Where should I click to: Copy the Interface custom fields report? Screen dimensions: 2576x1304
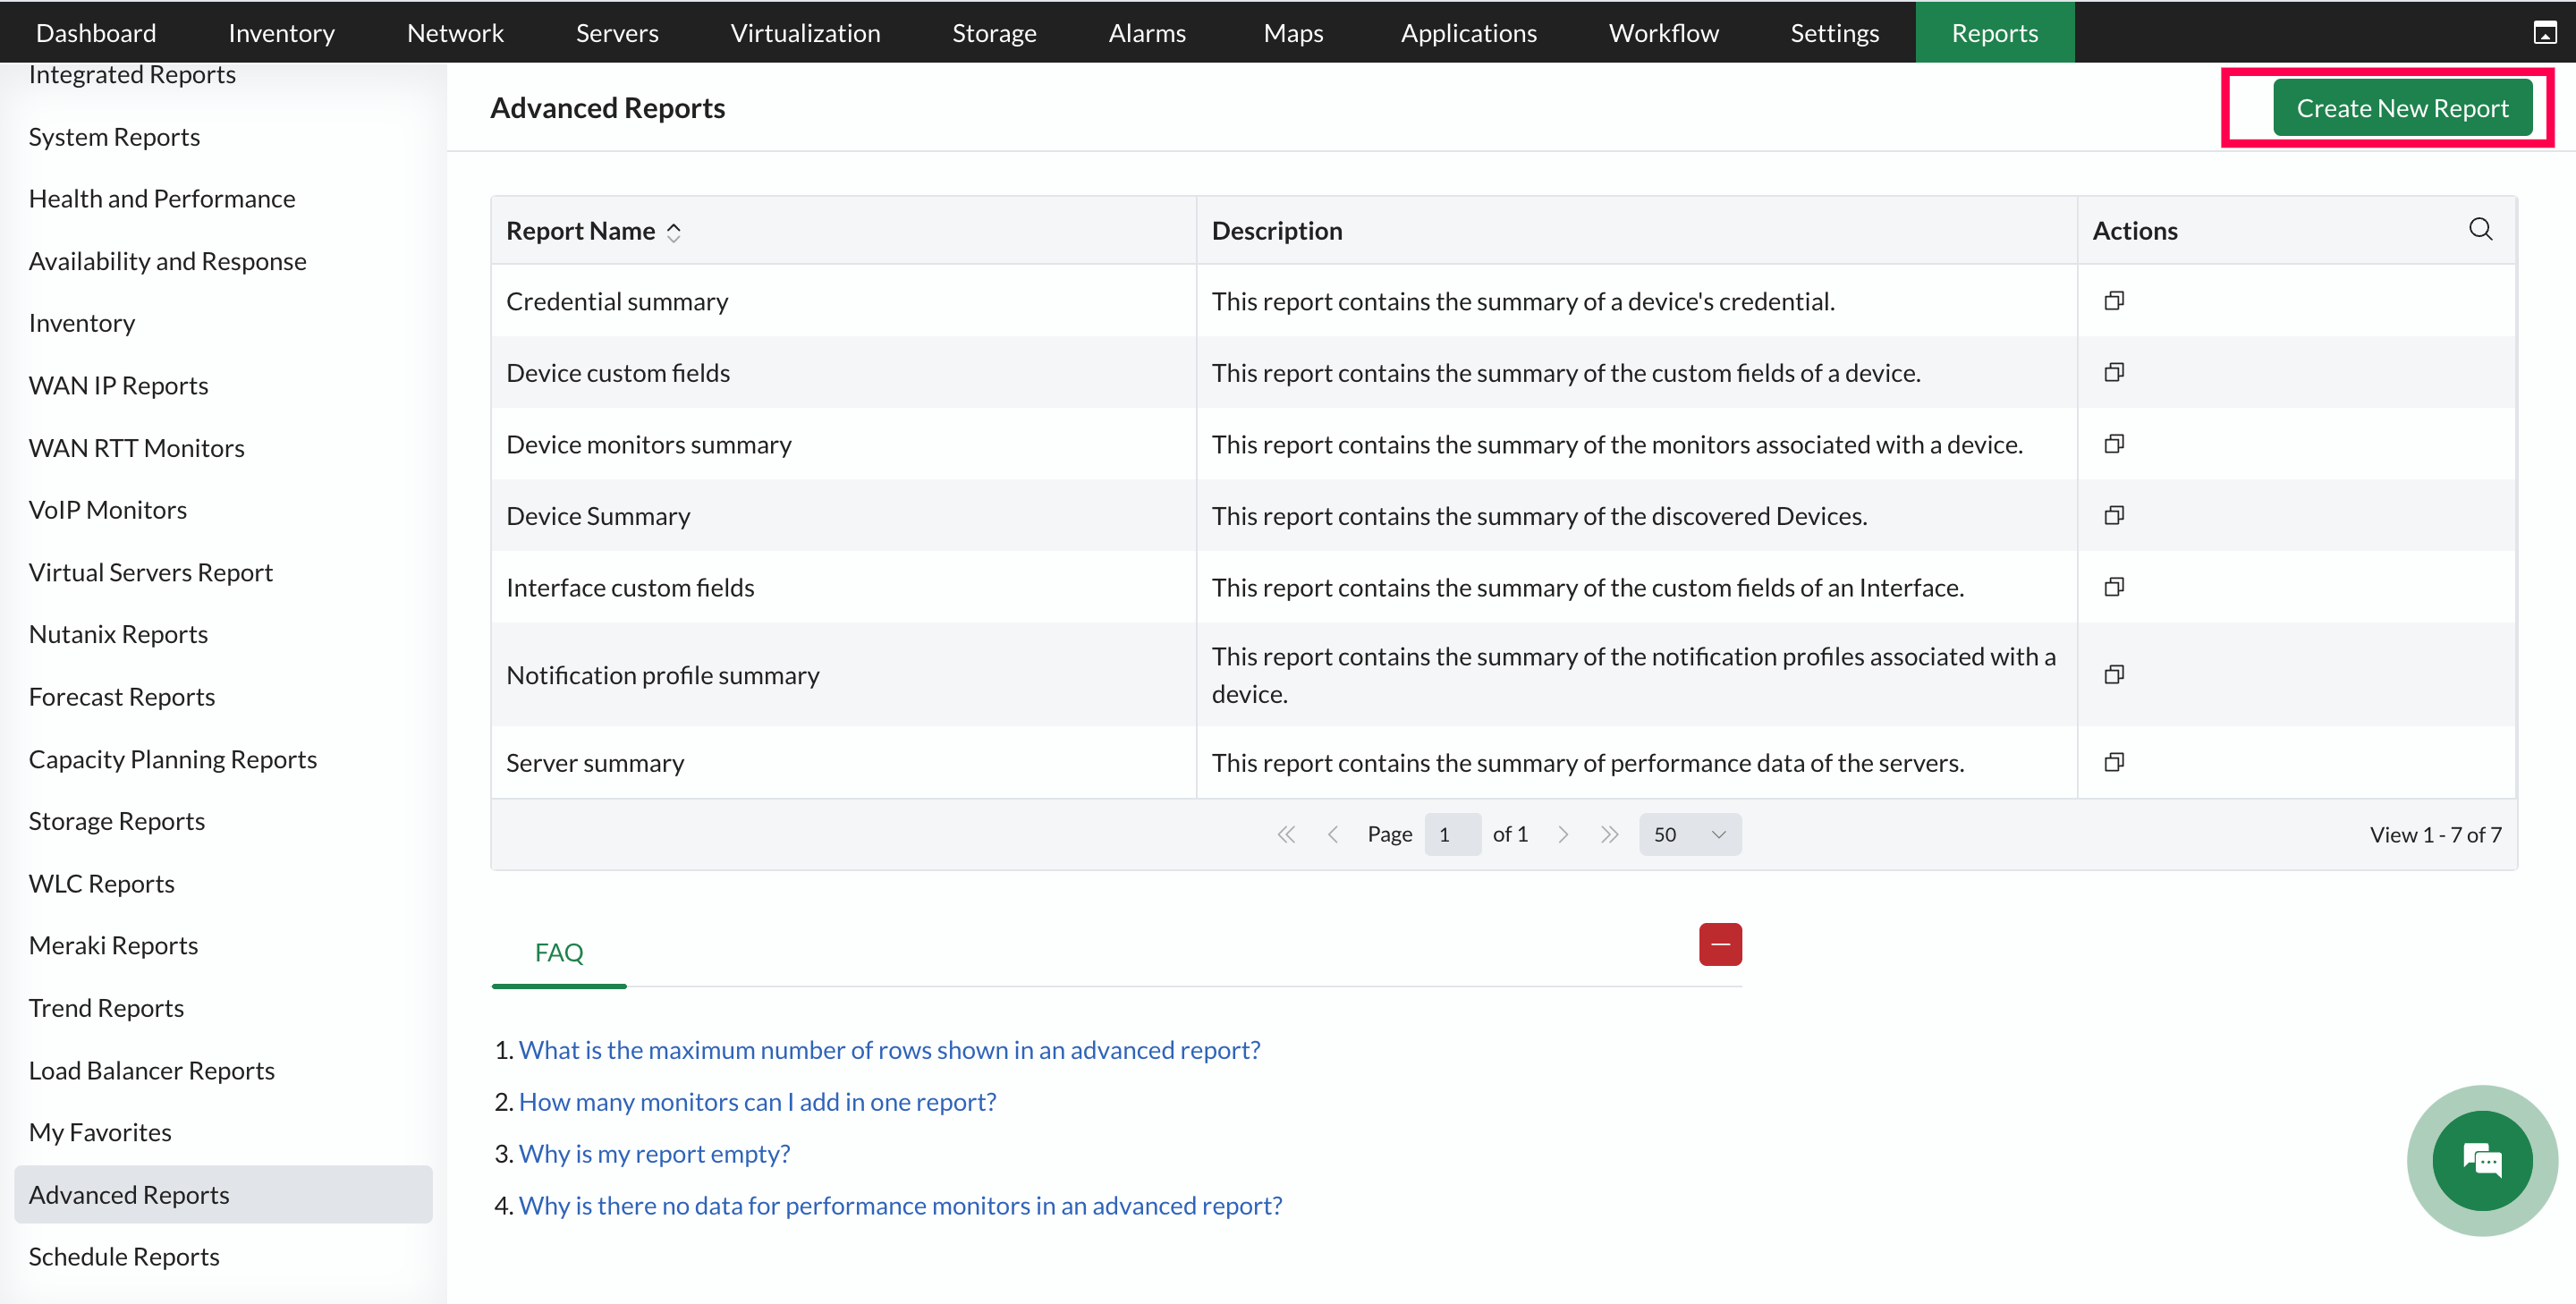tap(2114, 587)
